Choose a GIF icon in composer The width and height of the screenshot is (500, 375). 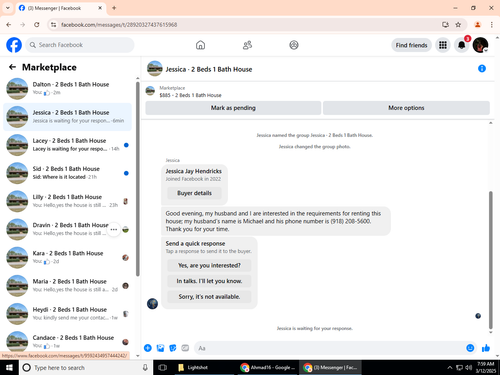tap(185, 348)
